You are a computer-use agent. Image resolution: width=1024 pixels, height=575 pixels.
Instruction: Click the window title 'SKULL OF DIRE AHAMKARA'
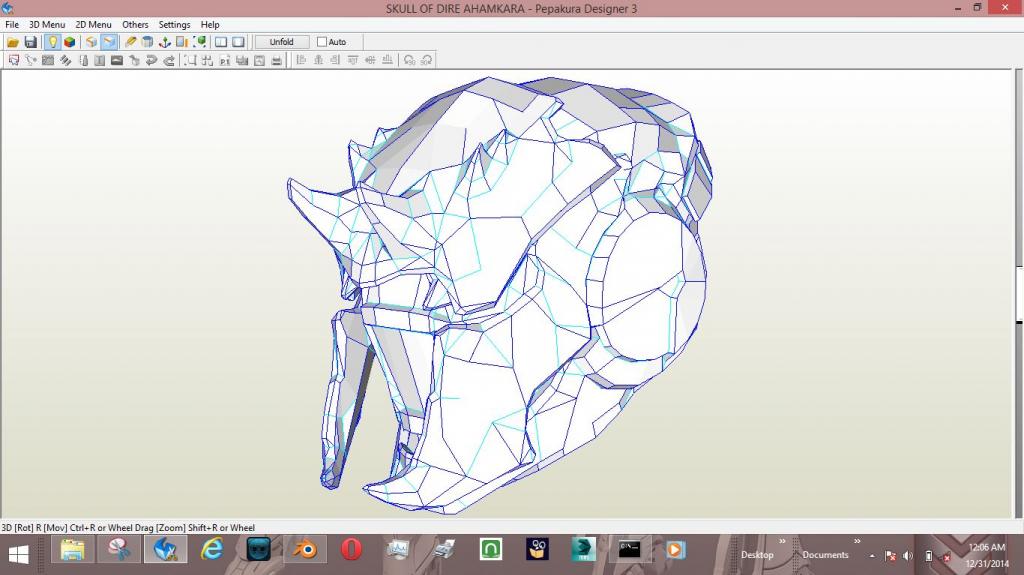pos(455,8)
